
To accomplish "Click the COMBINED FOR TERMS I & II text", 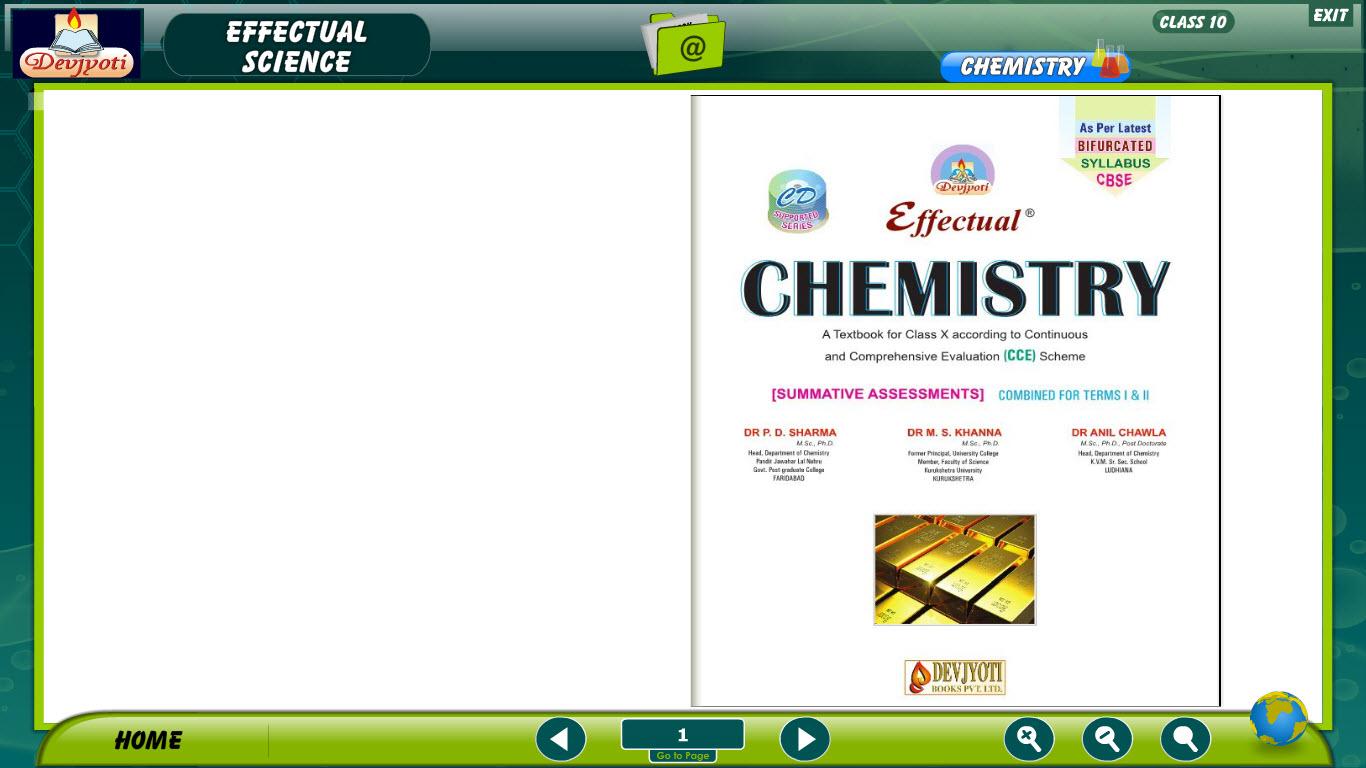I will (x=1074, y=395).
